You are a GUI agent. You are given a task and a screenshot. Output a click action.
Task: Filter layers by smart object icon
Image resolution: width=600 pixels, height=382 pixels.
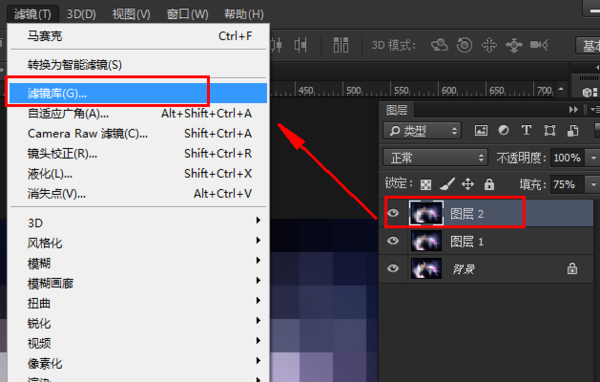tap(572, 131)
